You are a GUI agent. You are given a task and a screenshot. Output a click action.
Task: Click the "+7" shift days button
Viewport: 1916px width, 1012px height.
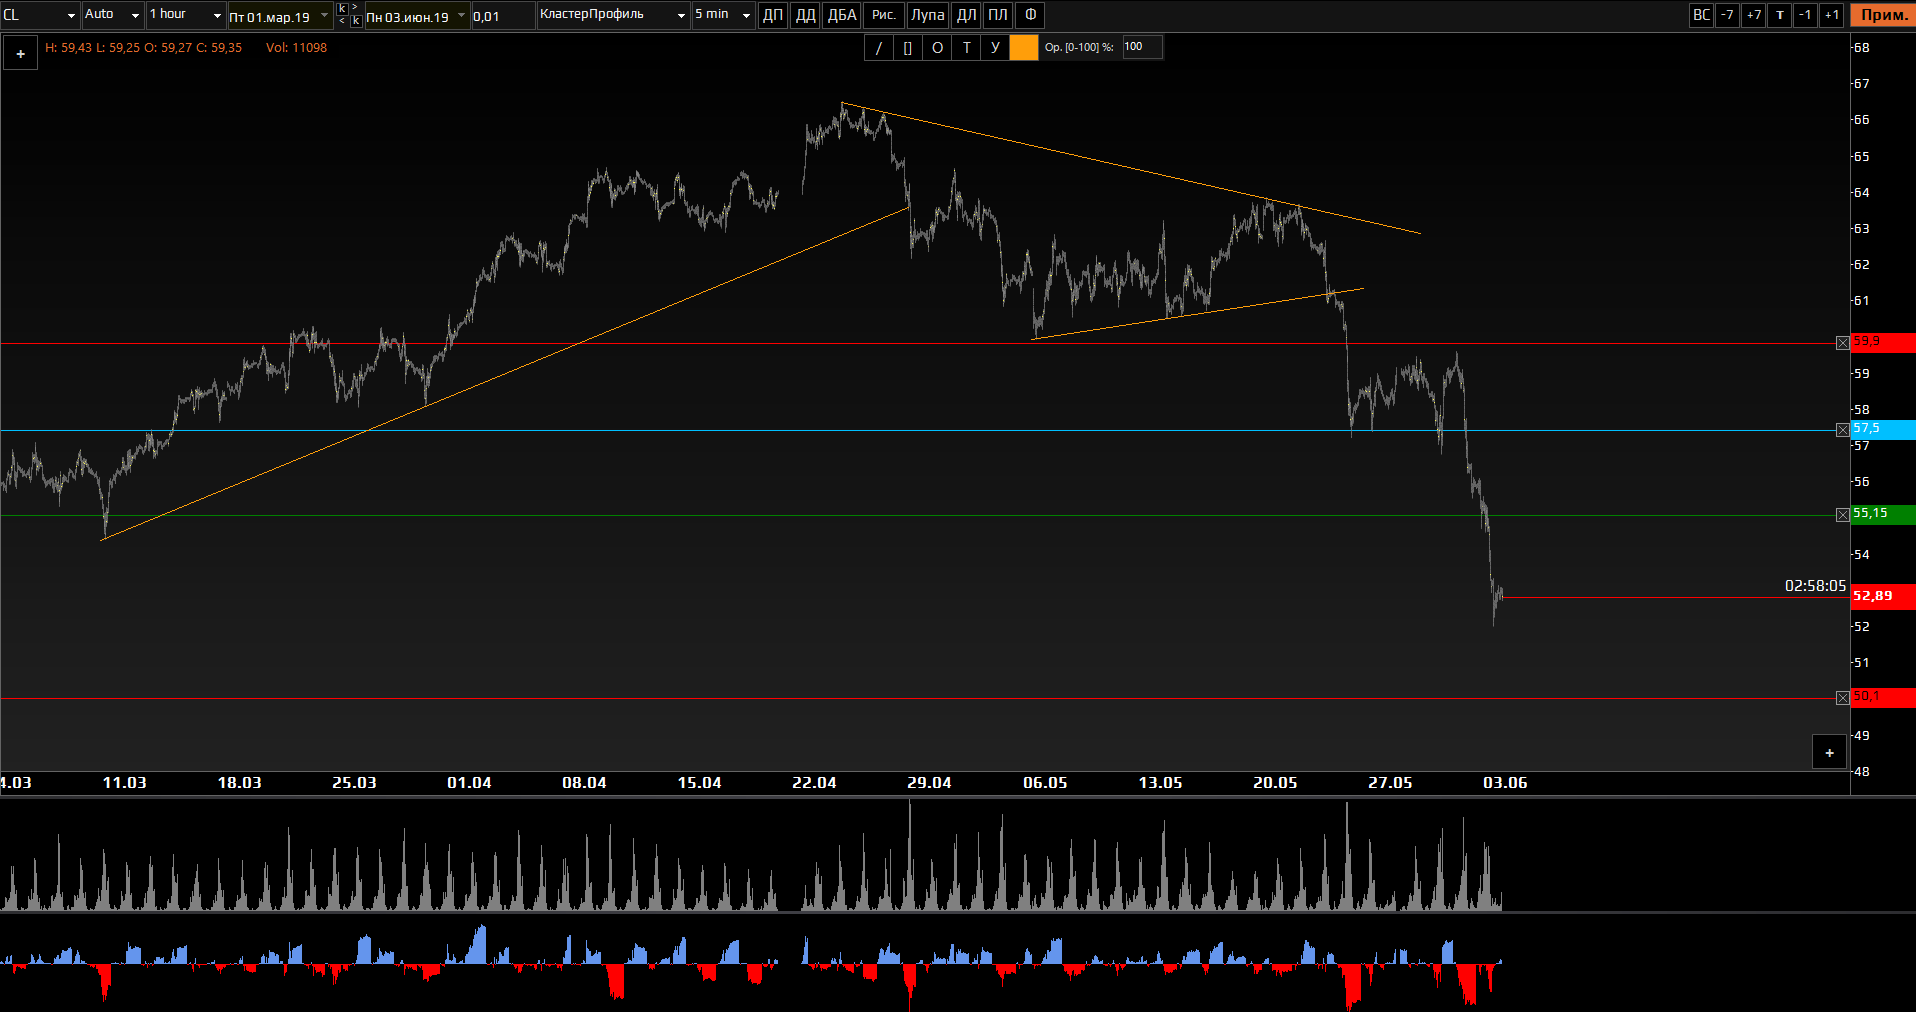point(1753,15)
